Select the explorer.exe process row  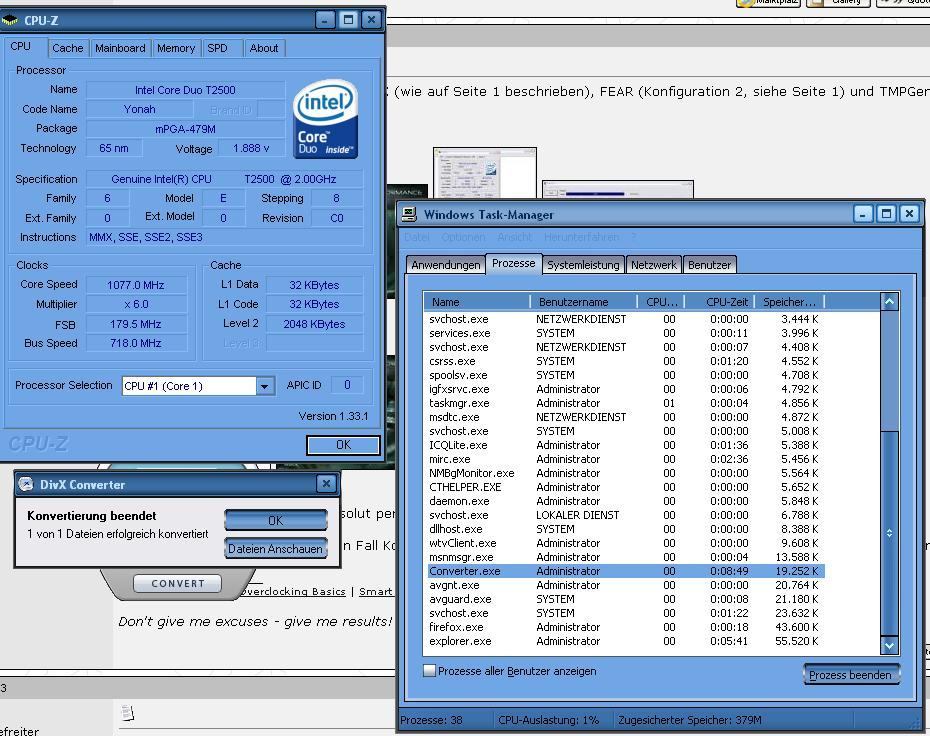pos(624,641)
